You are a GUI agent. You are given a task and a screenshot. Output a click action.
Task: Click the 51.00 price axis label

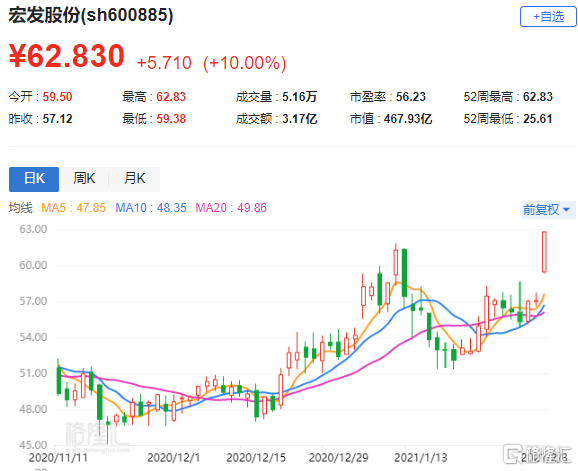pos(33,373)
